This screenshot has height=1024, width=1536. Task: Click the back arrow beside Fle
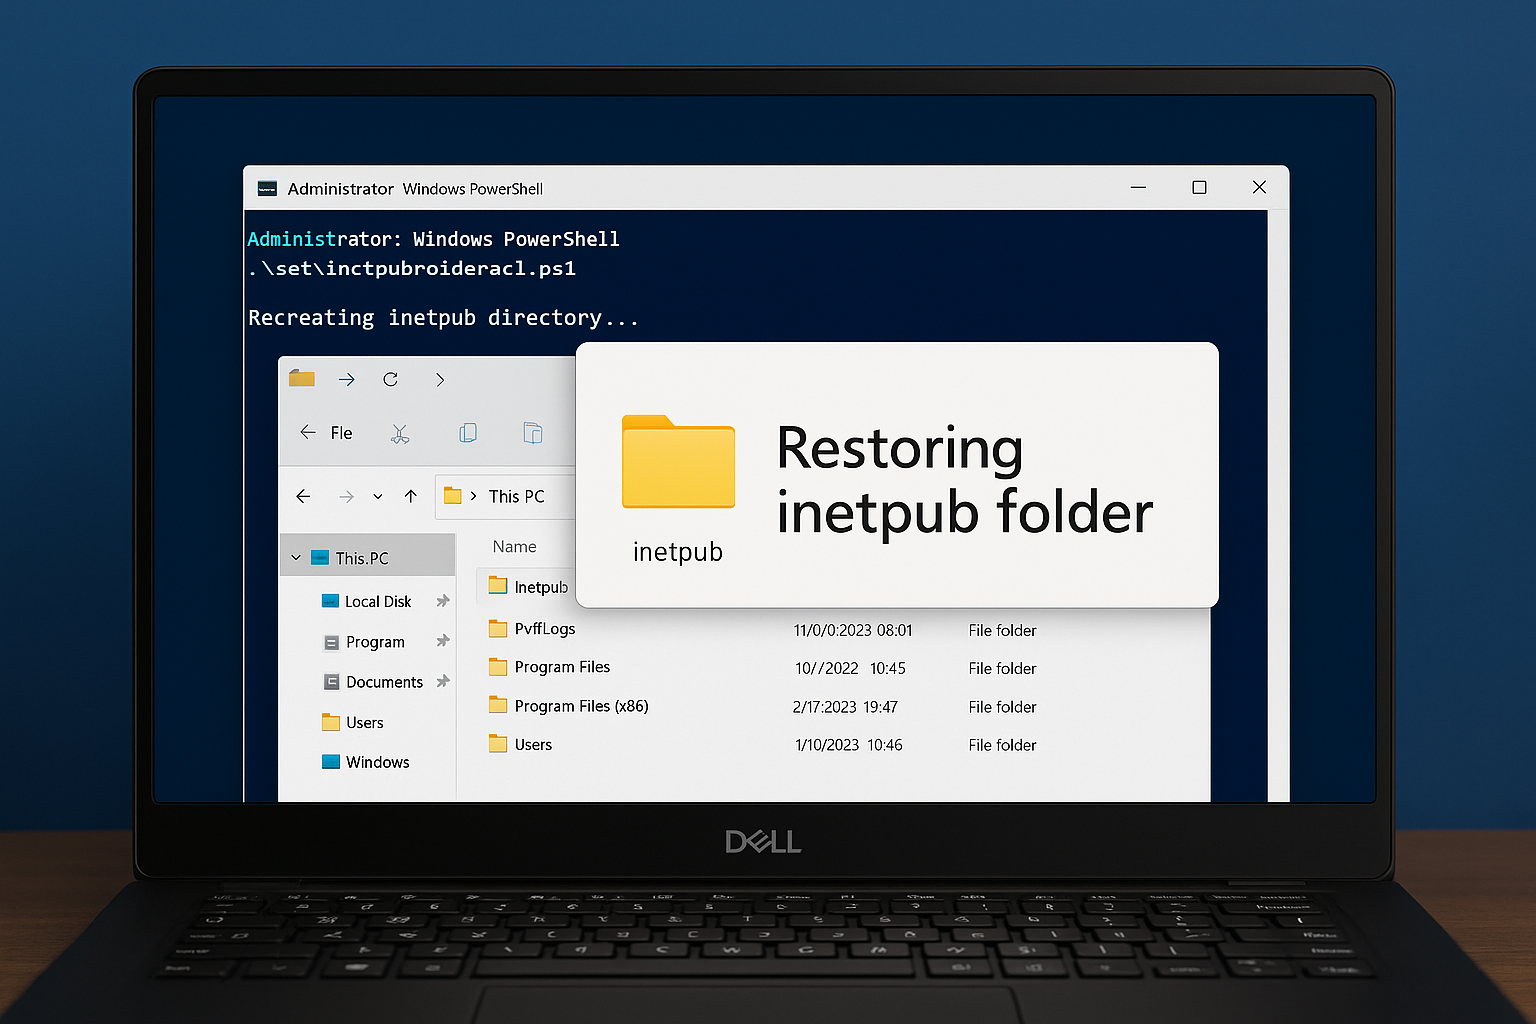coord(308,432)
